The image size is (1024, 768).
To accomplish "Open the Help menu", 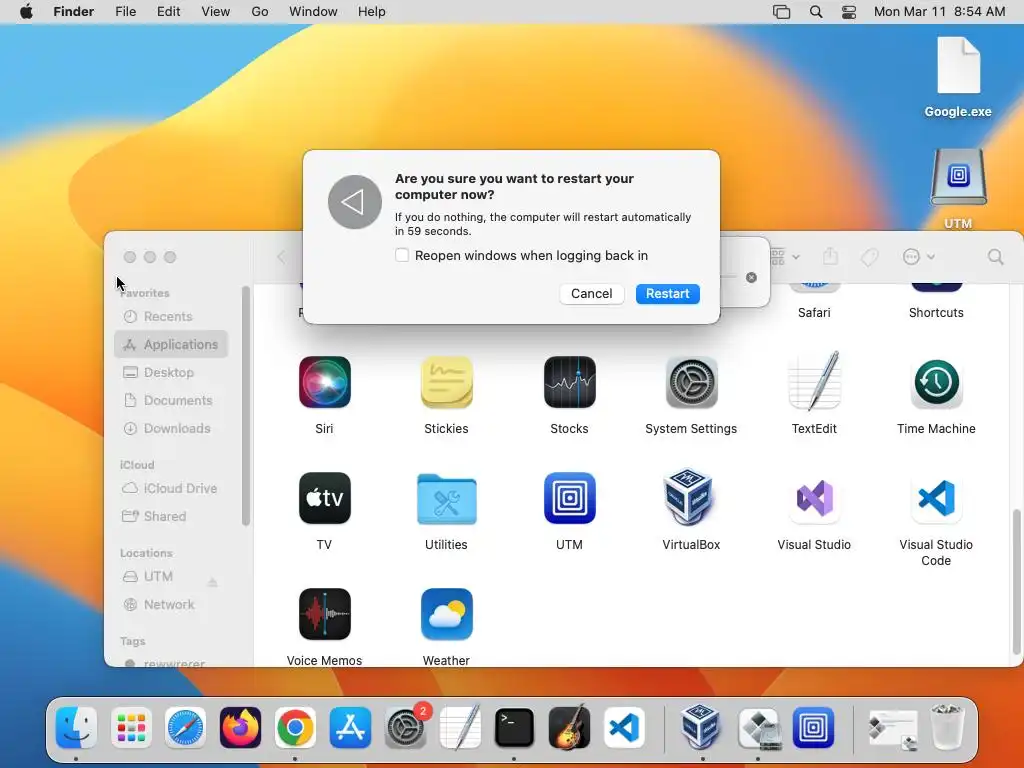I will [x=372, y=12].
